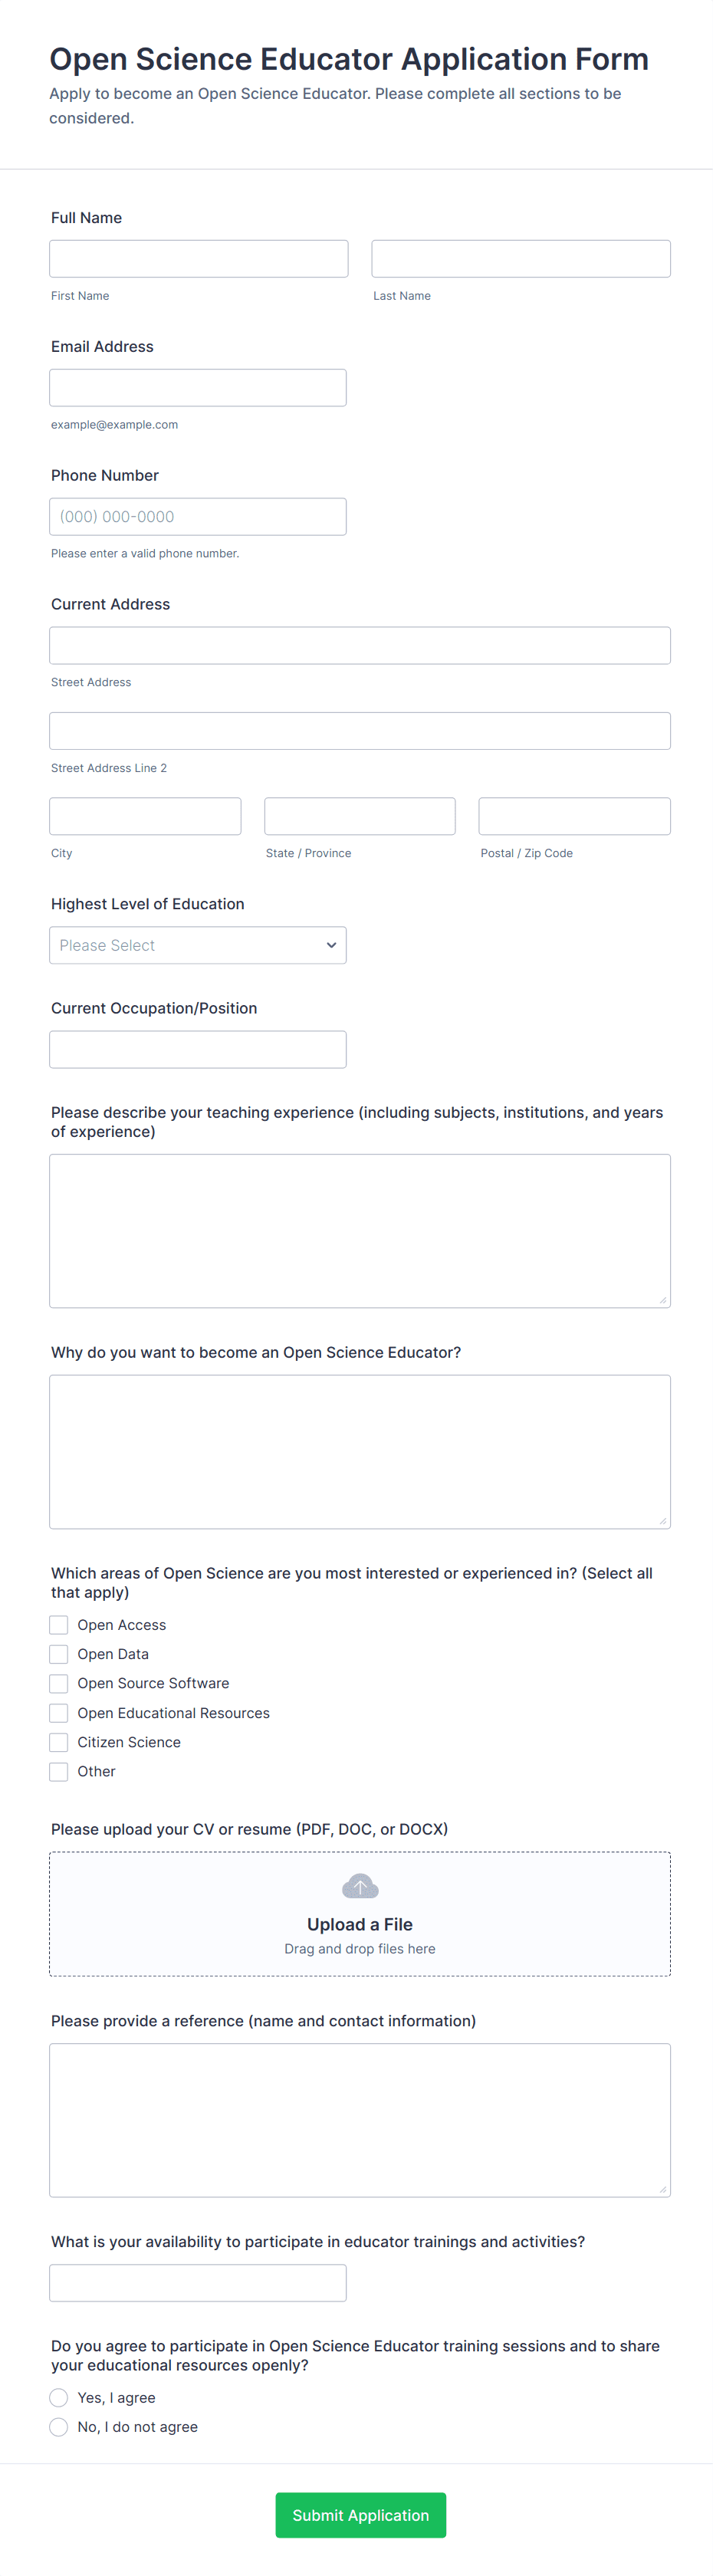Viewport: 713px width, 2576px height.
Task: Click the cloud upload icon
Action: (x=359, y=1886)
